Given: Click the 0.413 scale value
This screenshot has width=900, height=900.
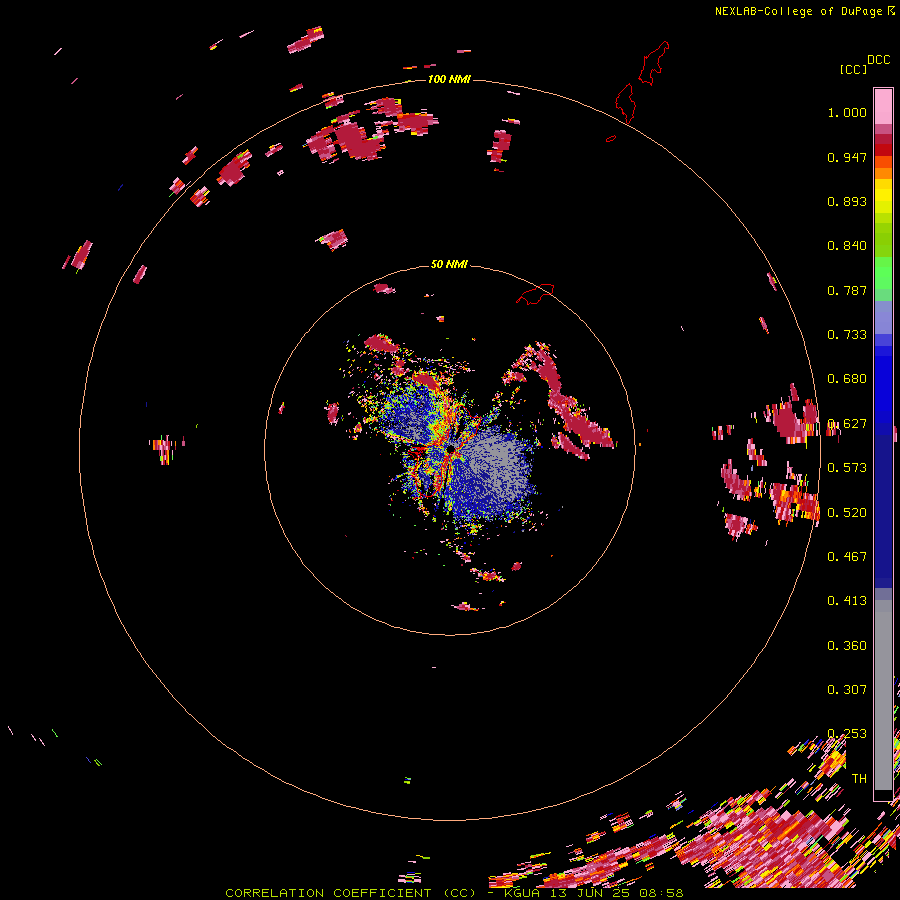Looking at the screenshot, I should pos(847,601).
